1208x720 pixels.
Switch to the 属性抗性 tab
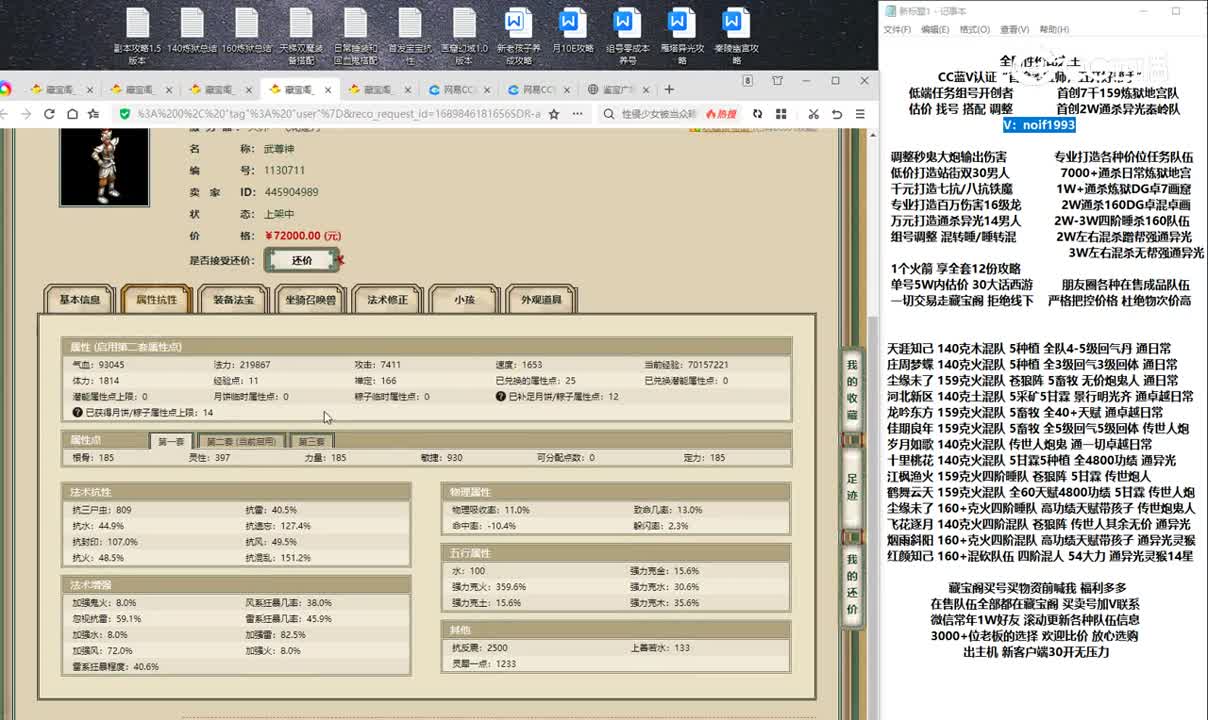(x=156, y=299)
